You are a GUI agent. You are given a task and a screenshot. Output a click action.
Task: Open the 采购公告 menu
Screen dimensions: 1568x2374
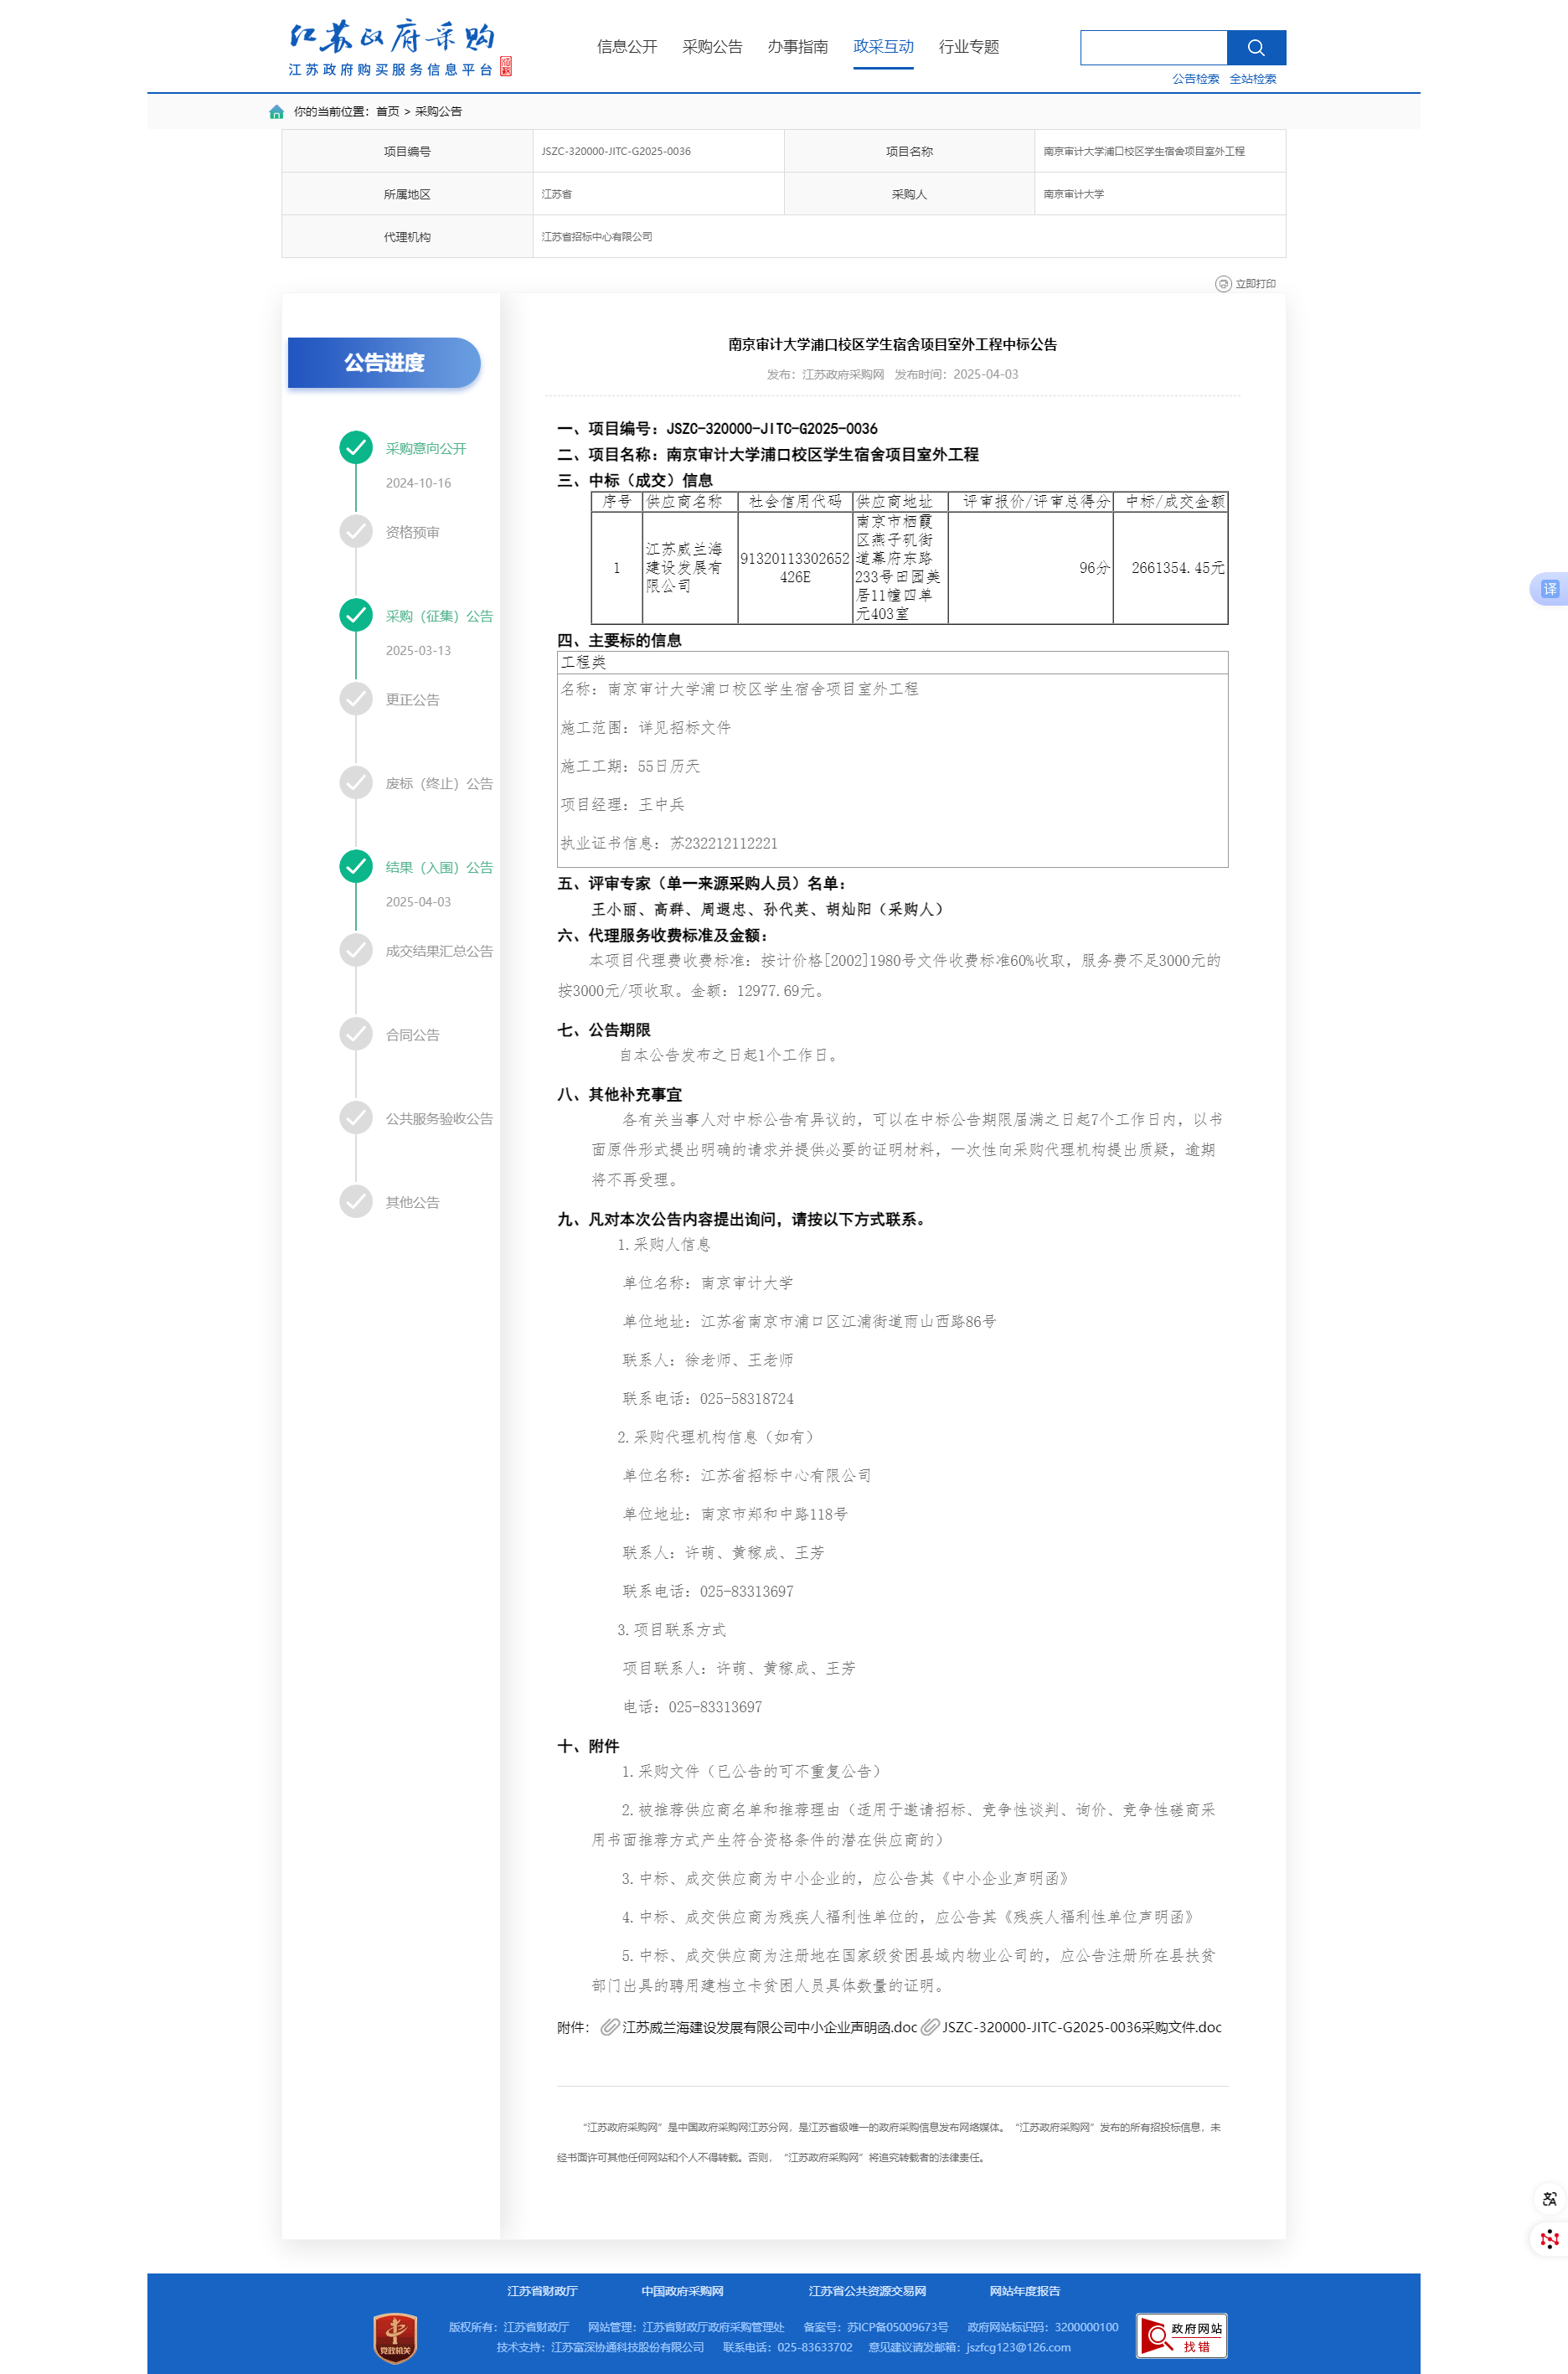[712, 47]
